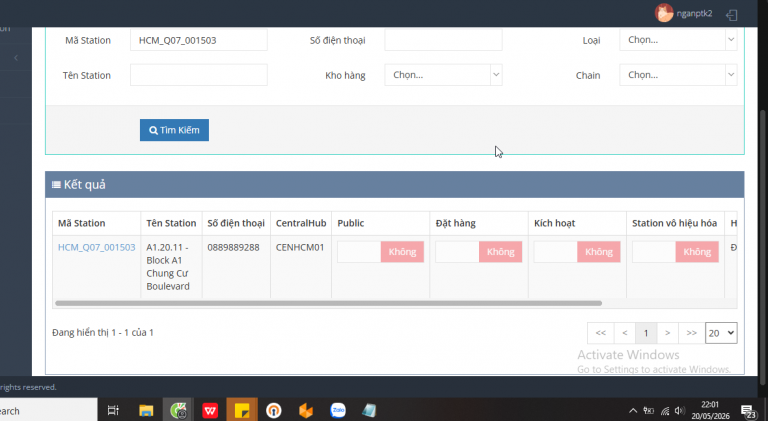Click Số điện thoại column header
768x421 pixels.
[x=236, y=223]
